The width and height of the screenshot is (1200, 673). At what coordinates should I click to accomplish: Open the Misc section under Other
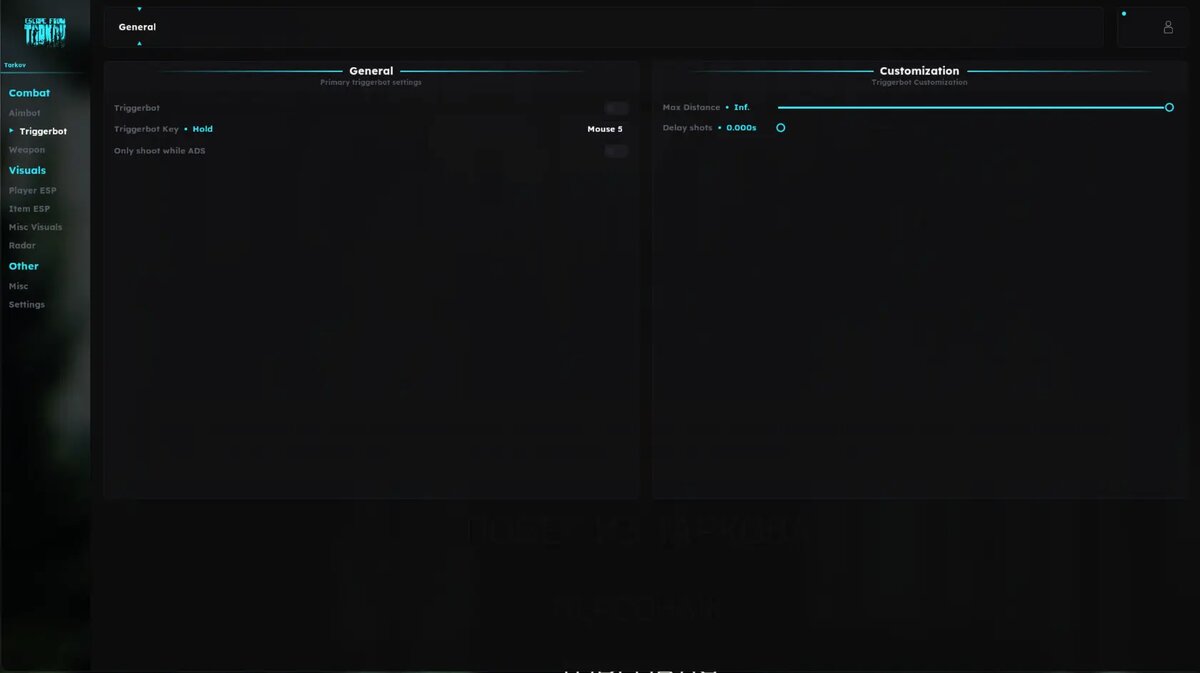19,286
